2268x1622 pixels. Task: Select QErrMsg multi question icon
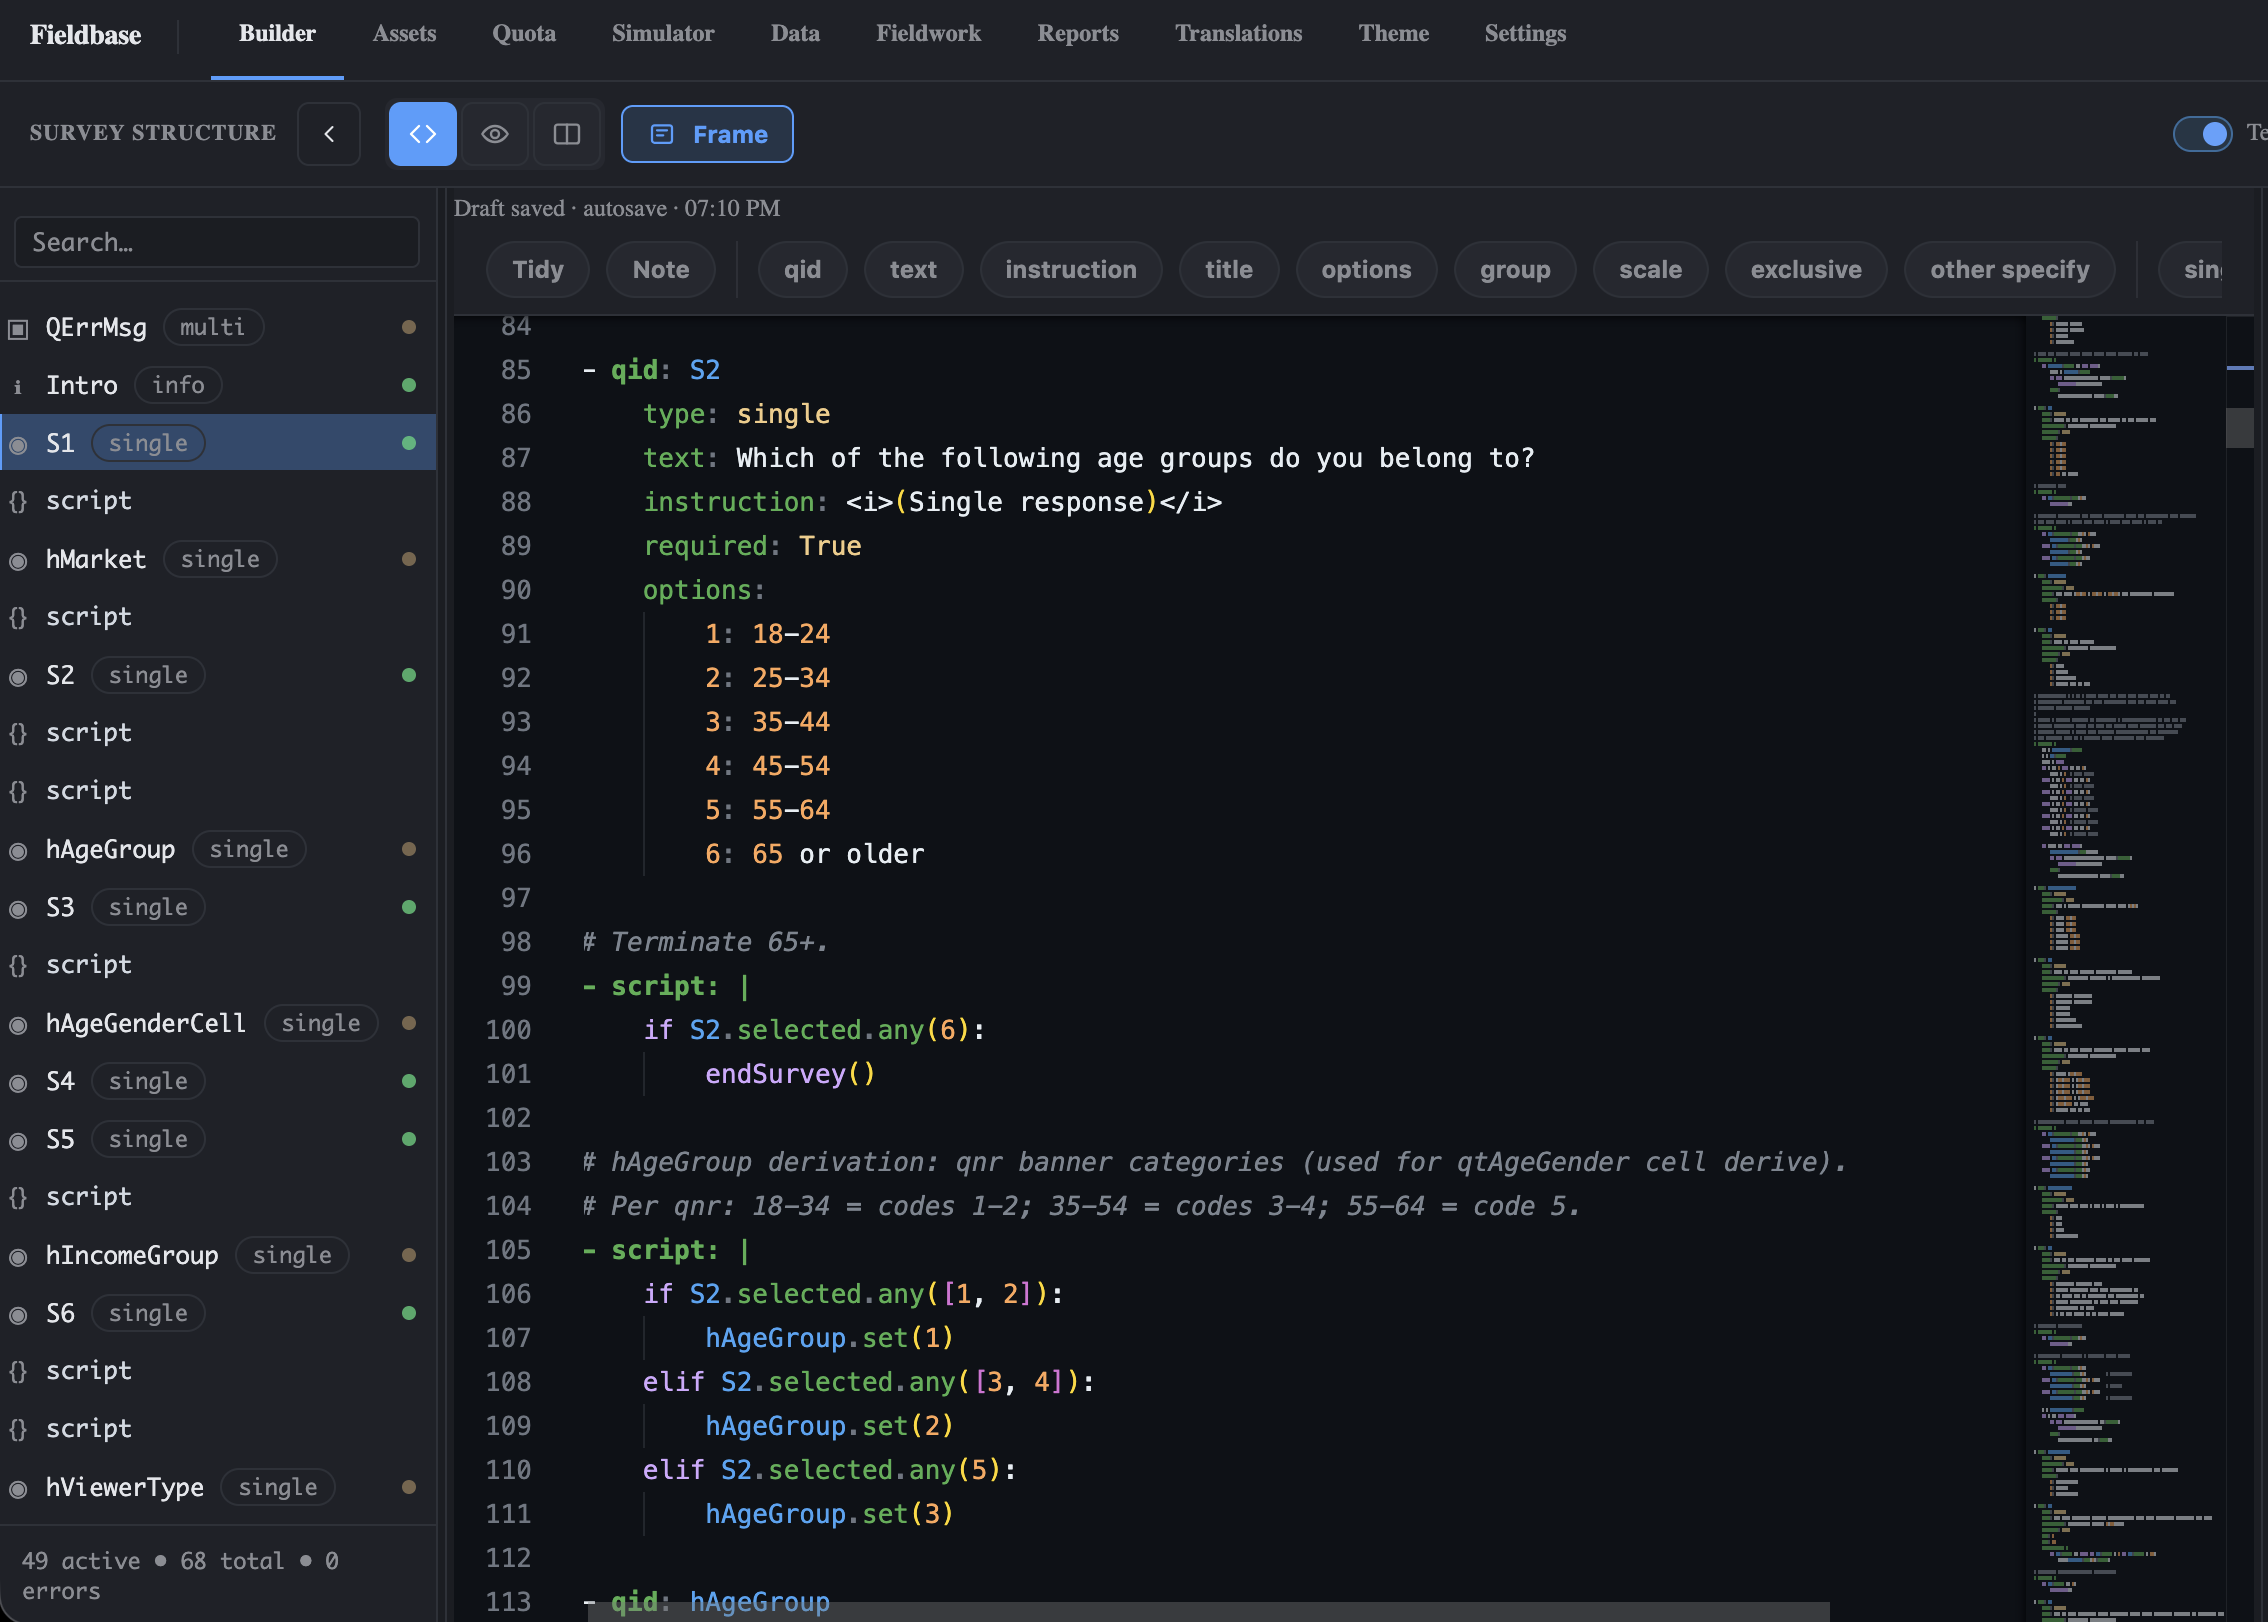(18, 329)
